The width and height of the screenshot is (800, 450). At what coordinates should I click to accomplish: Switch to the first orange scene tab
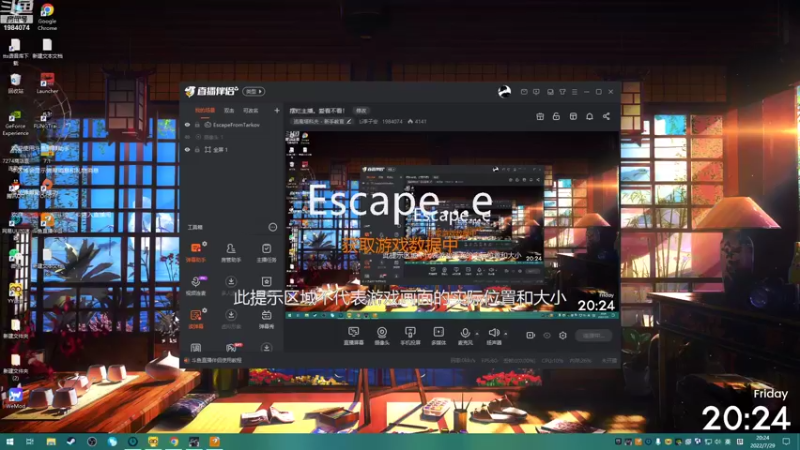coord(205,110)
